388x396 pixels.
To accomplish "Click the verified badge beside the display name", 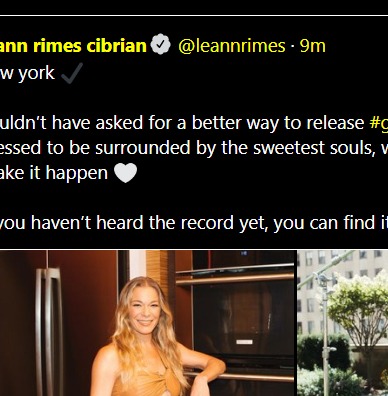I will point(160,44).
